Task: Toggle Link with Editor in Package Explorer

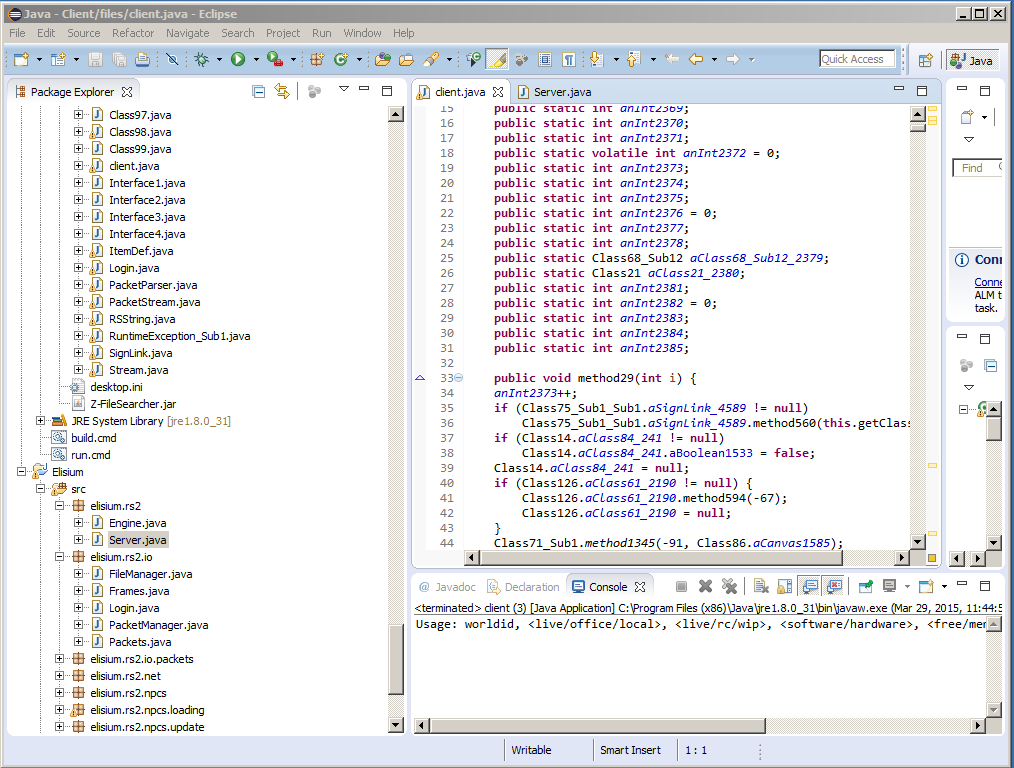Action: pos(282,91)
